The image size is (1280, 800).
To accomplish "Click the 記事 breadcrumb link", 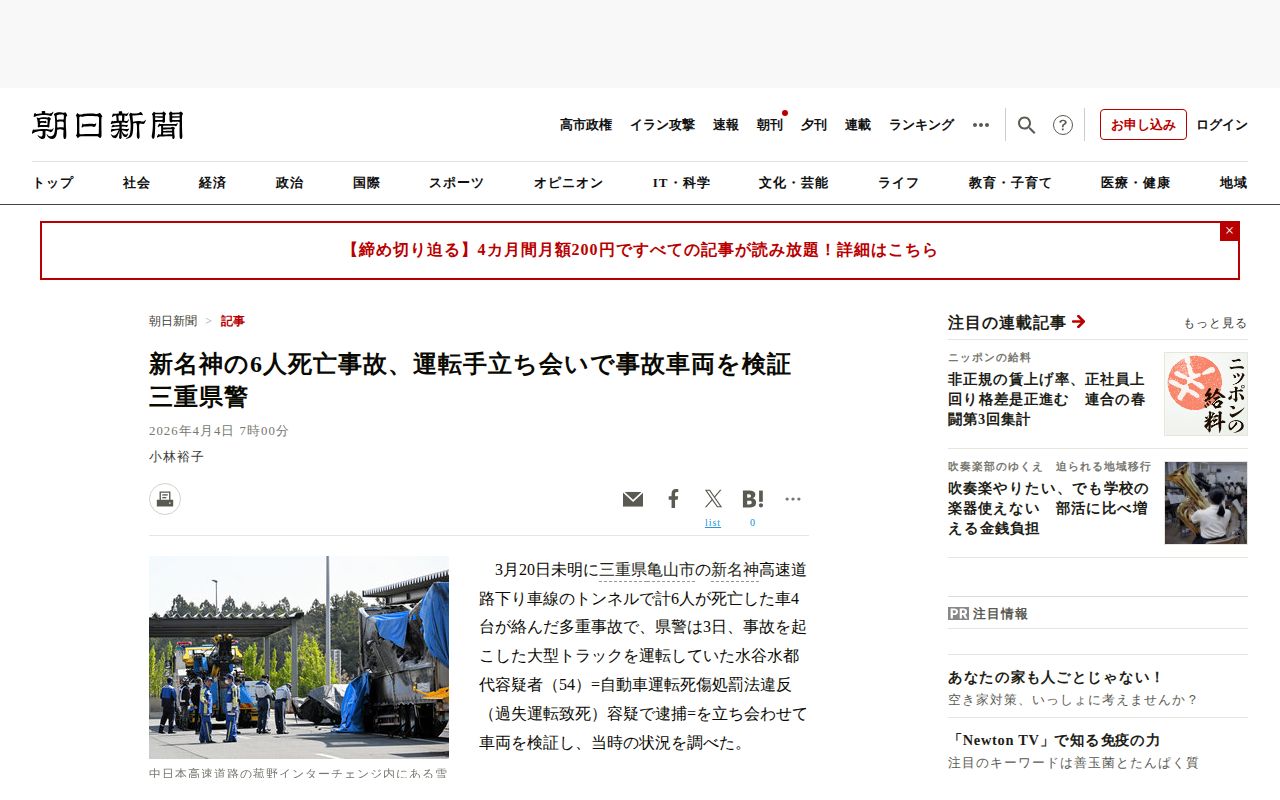I will pyautogui.click(x=233, y=321).
